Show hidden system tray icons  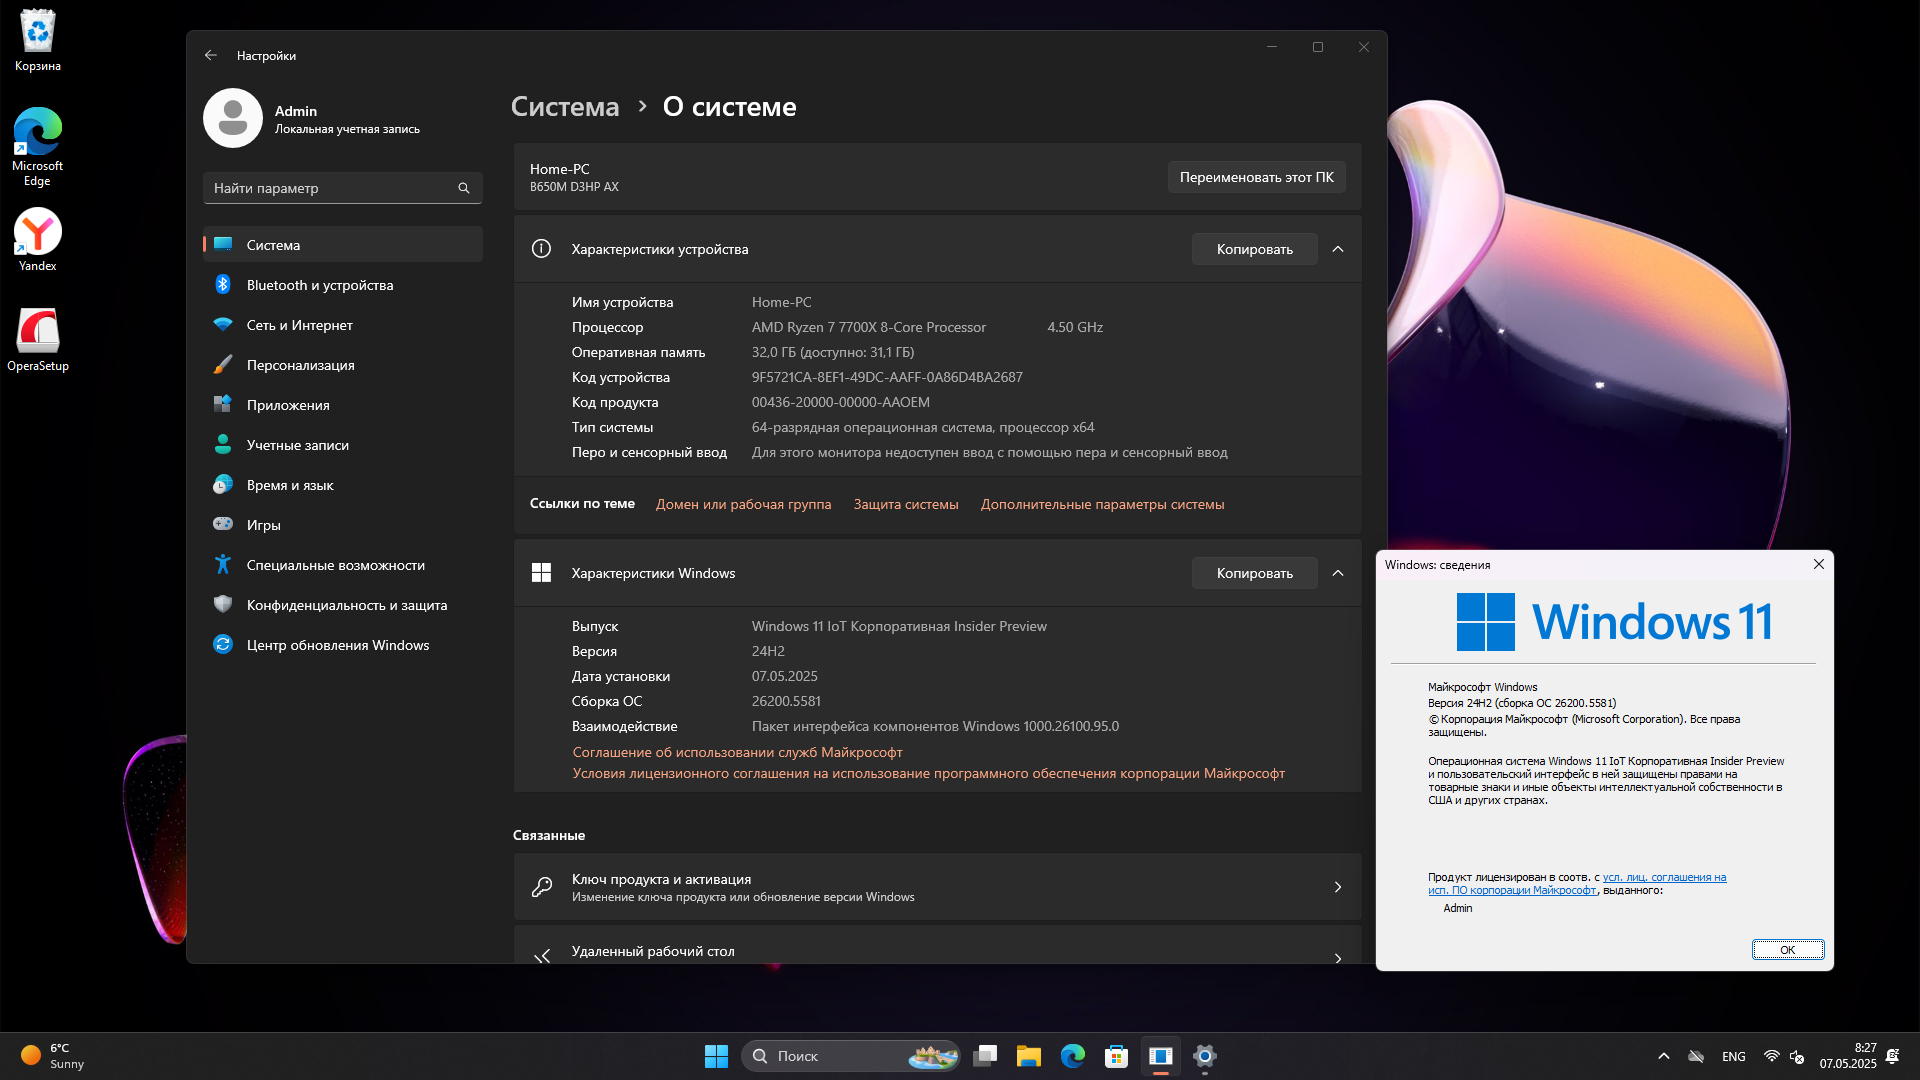1663,1056
